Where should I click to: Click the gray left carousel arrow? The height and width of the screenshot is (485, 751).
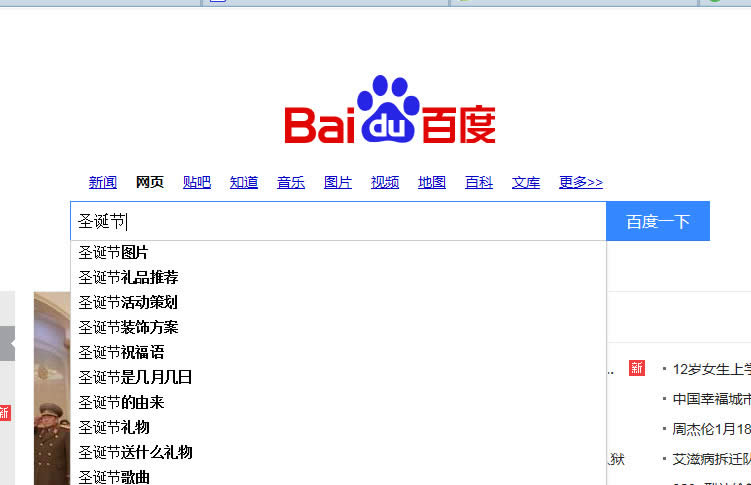[x=8, y=343]
